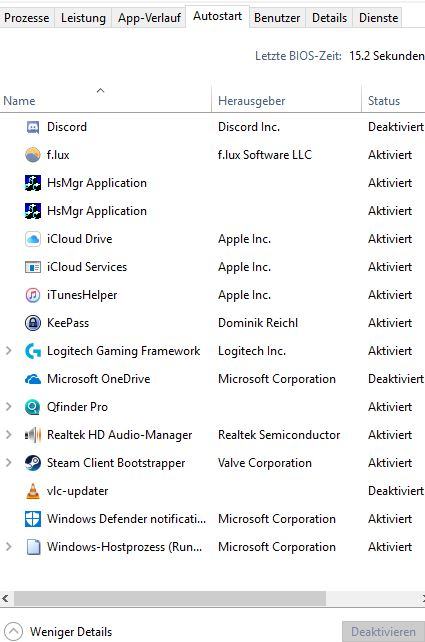Image resolution: width=425 pixels, height=642 pixels.
Task: Click the iTunesHelper music note icon
Action: [x=33, y=295]
